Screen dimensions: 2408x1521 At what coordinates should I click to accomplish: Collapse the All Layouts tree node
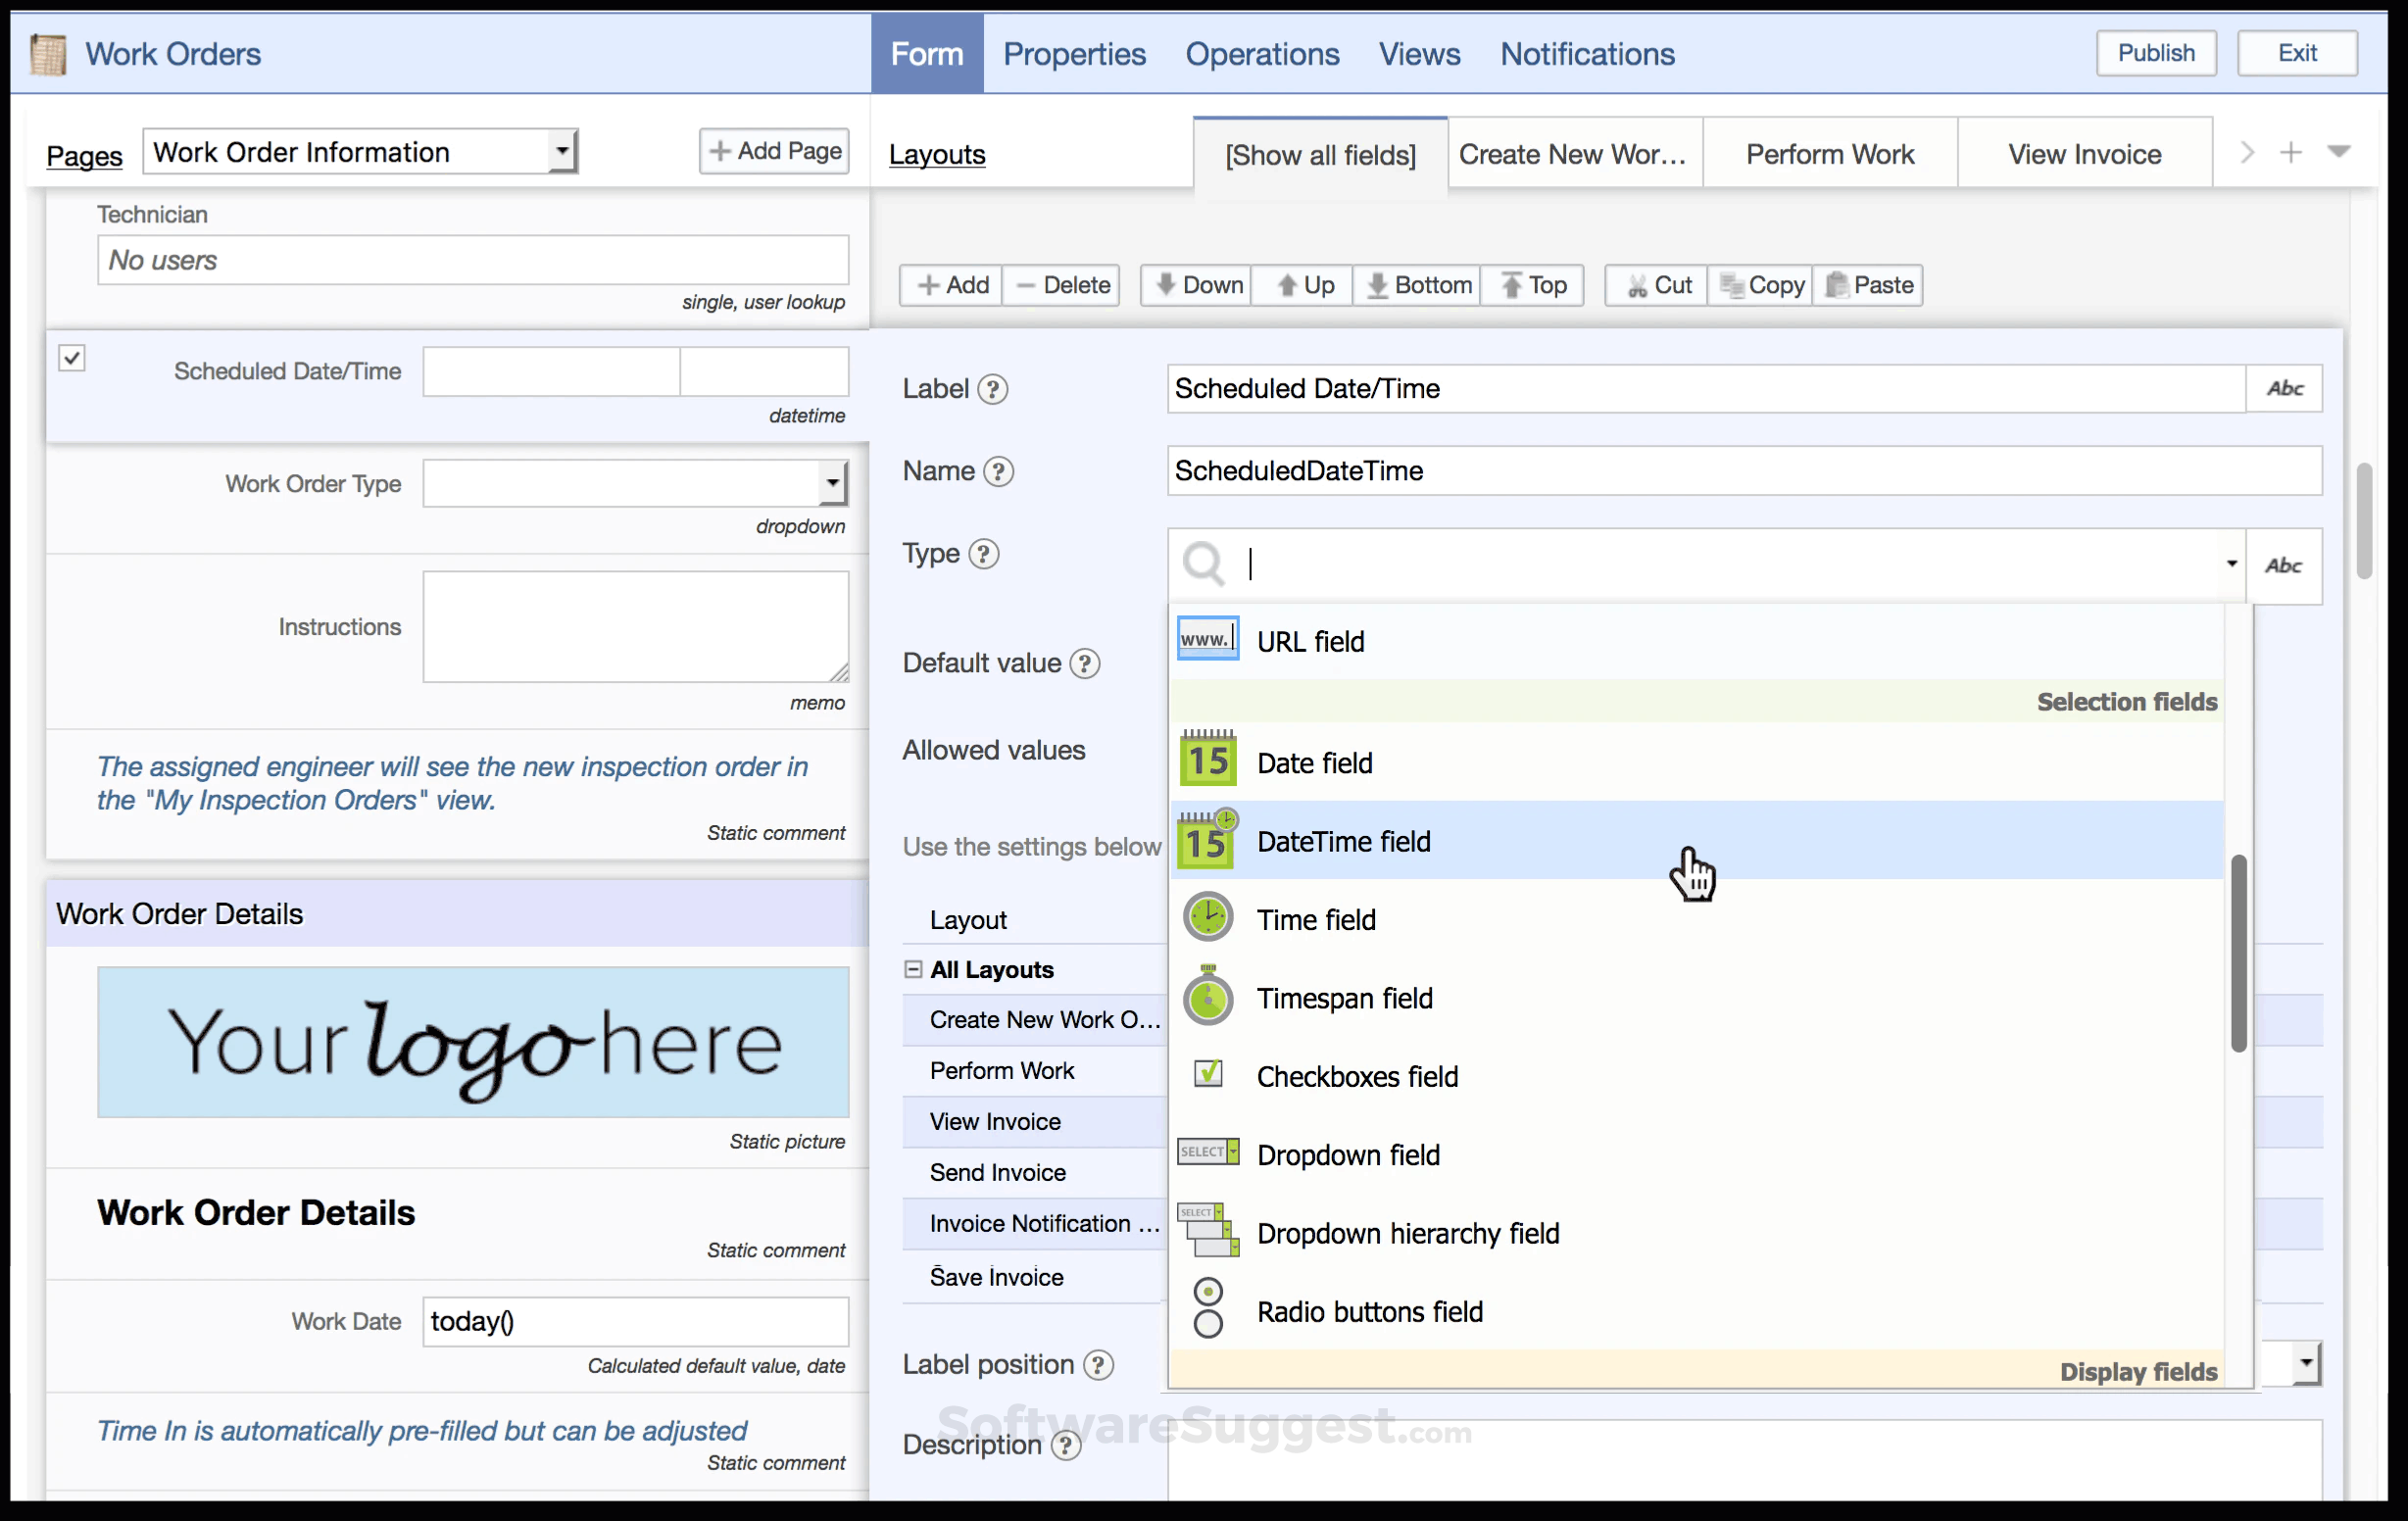pyautogui.click(x=912, y=969)
